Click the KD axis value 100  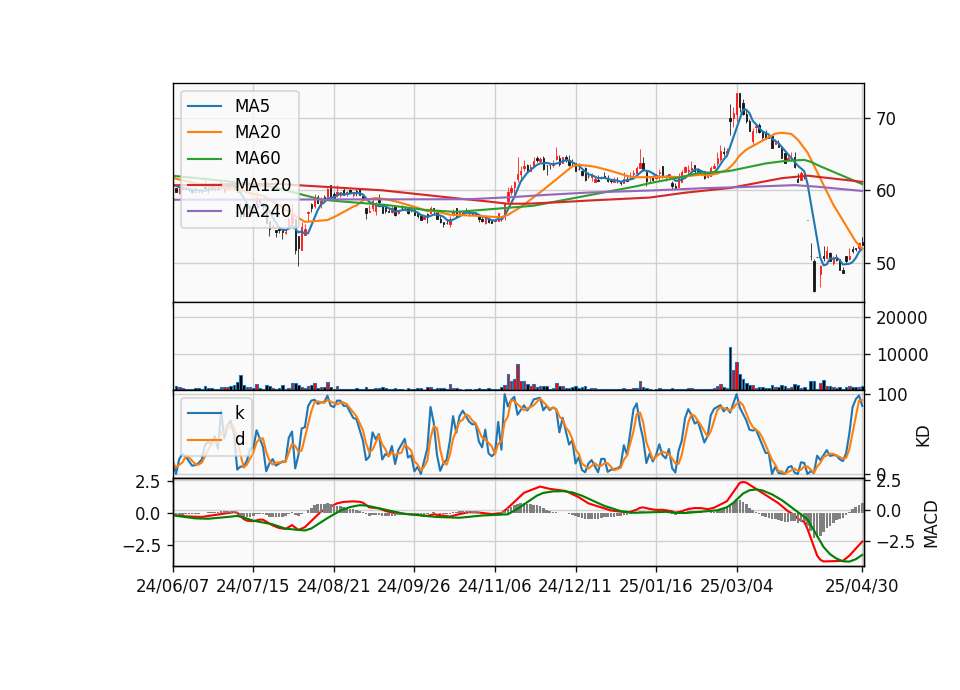[893, 395]
